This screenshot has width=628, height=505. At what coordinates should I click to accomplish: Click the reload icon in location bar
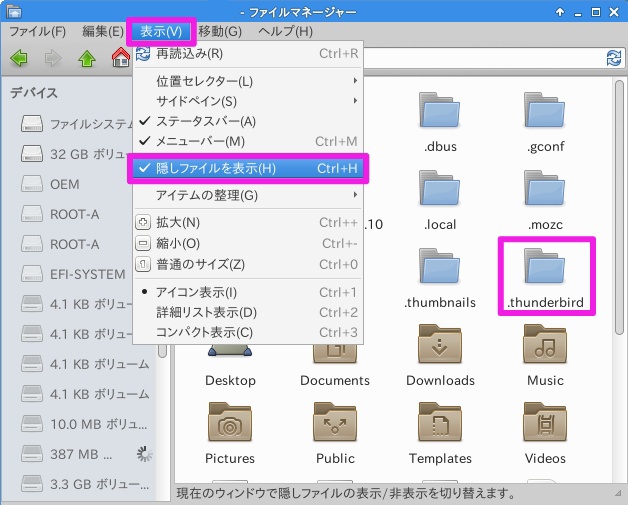pyautogui.click(x=614, y=58)
